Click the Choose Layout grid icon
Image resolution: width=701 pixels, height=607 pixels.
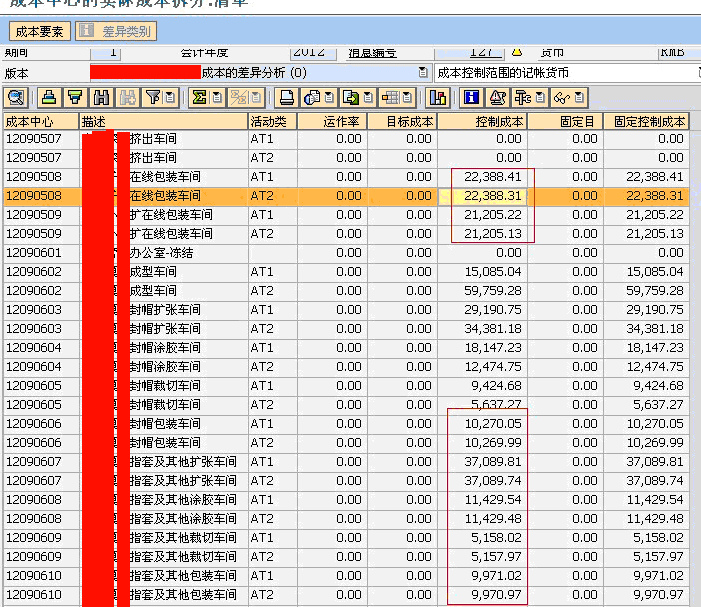coord(390,97)
